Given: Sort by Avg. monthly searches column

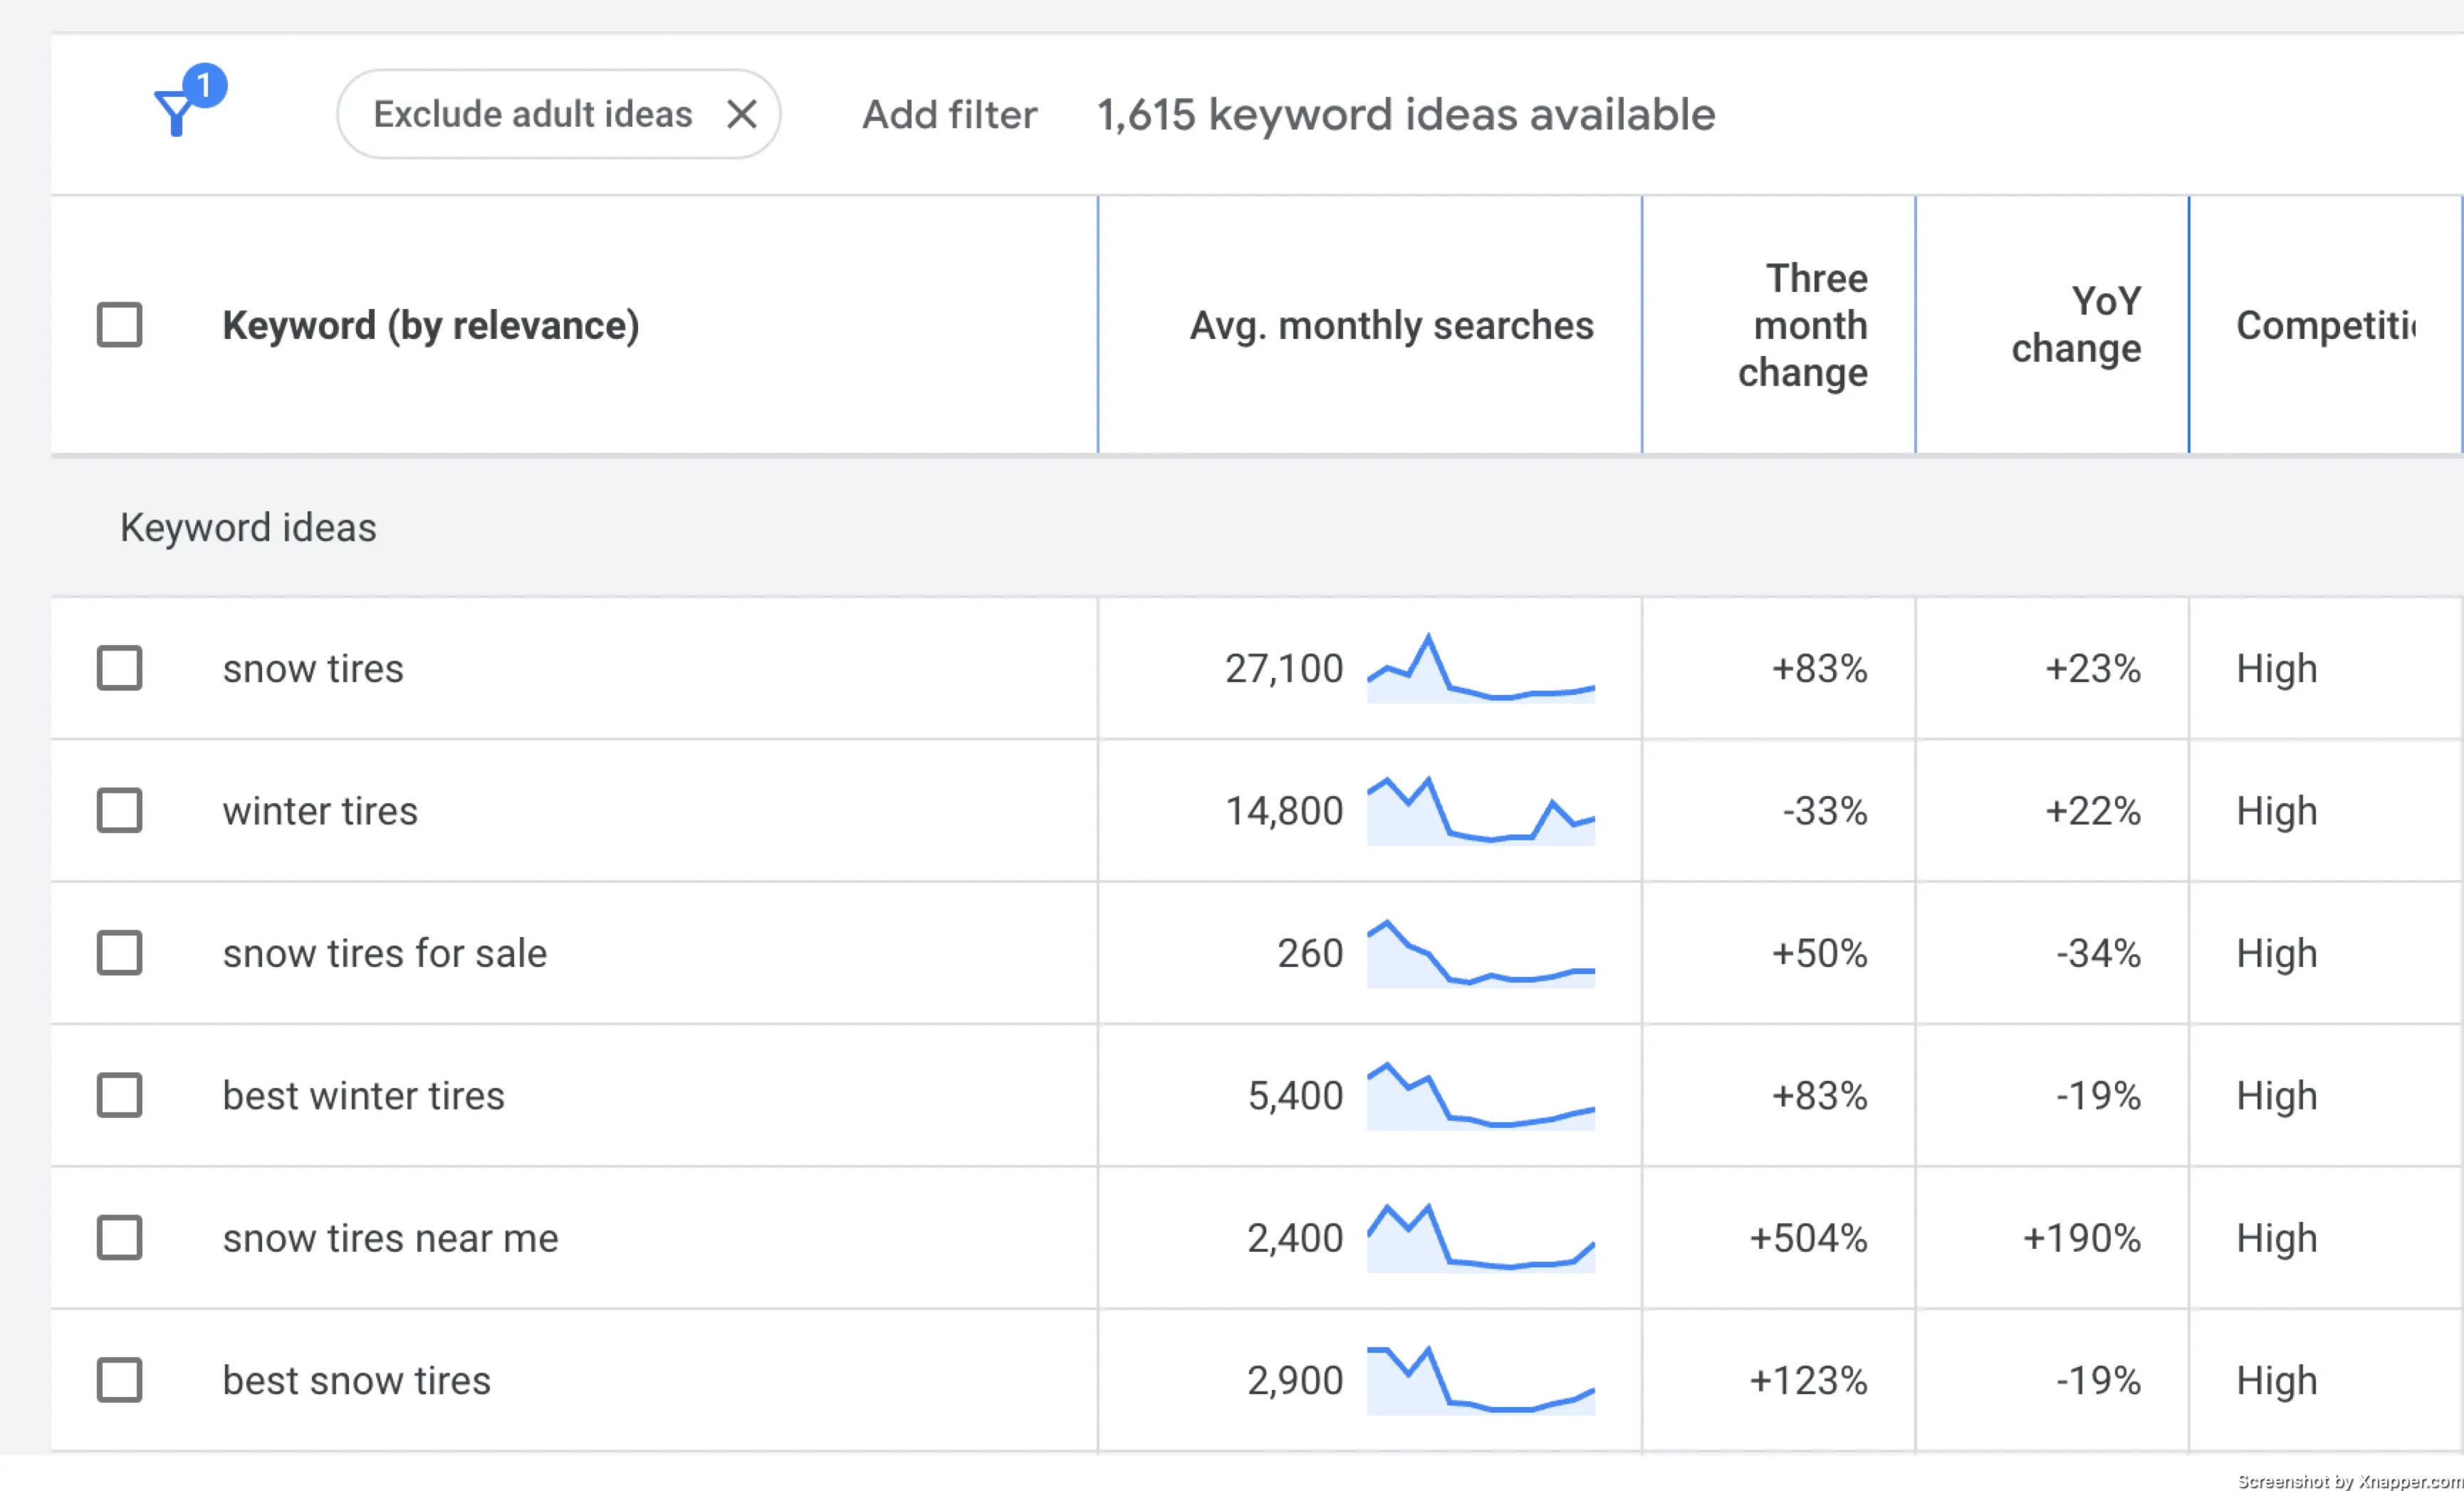Looking at the screenshot, I should [1391, 325].
